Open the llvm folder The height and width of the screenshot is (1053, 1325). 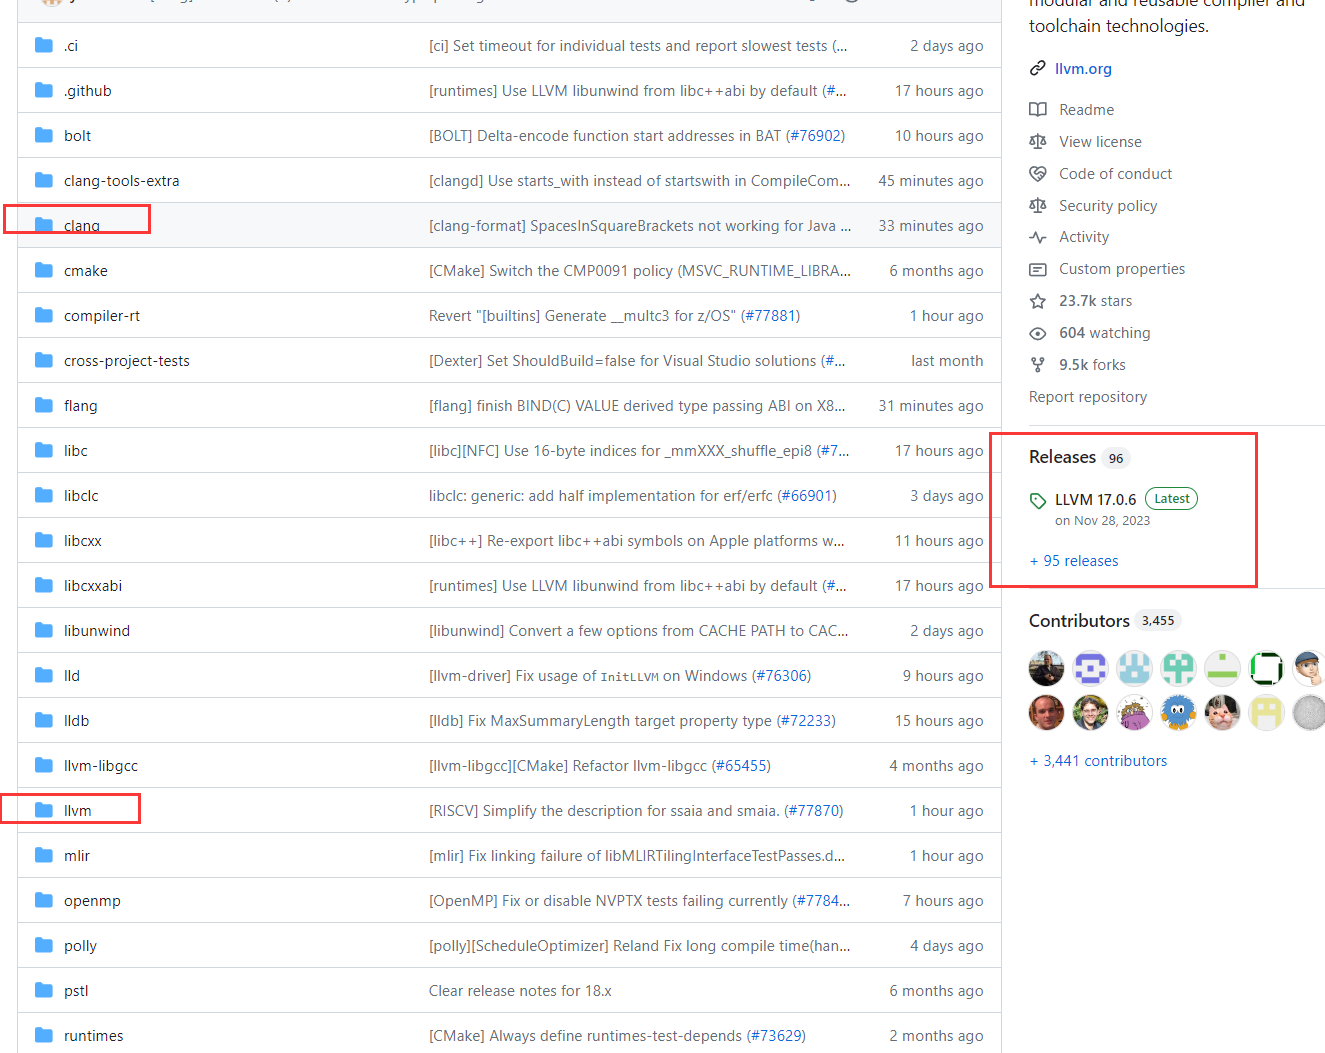[77, 810]
